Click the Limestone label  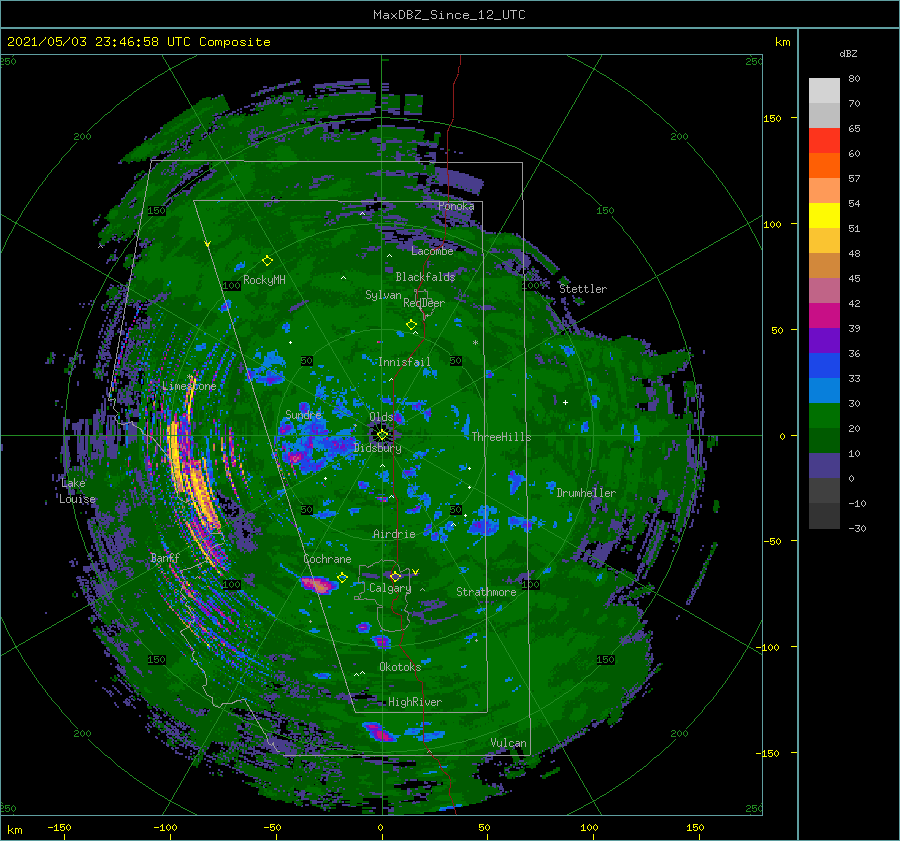point(189,386)
